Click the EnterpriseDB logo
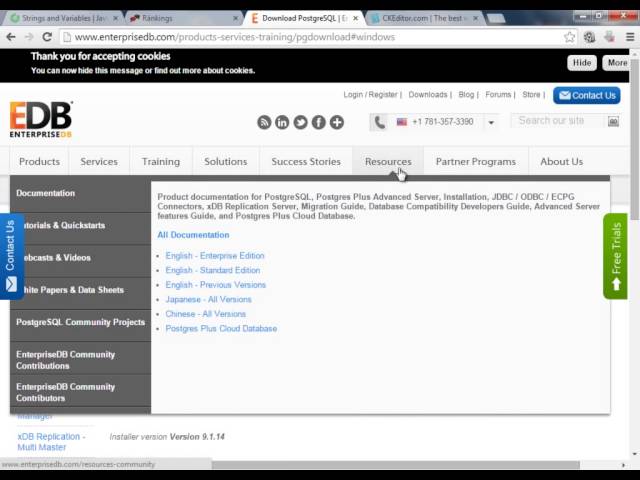The height and width of the screenshot is (480, 640). click(41, 119)
